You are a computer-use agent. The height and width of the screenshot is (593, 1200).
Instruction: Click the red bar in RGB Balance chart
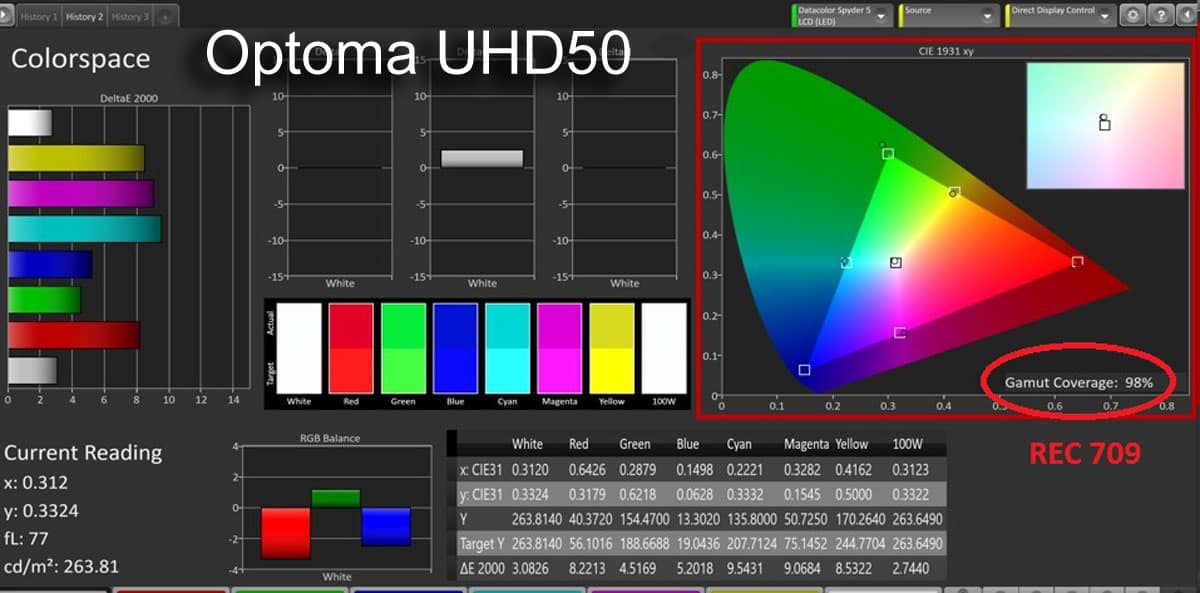click(286, 533)
